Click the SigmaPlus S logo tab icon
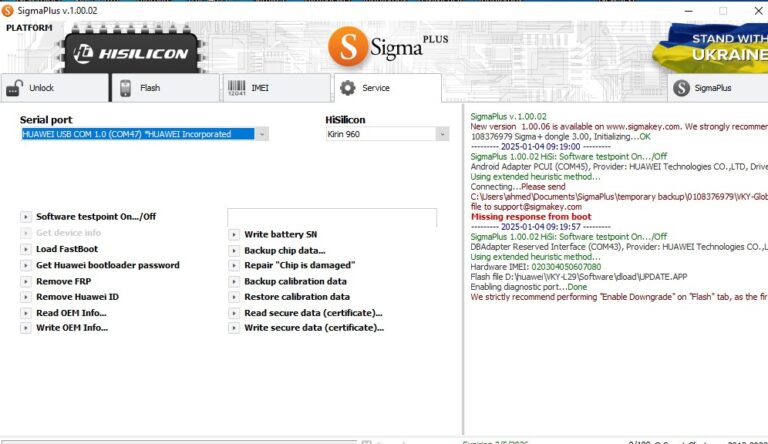 [681, 88]
